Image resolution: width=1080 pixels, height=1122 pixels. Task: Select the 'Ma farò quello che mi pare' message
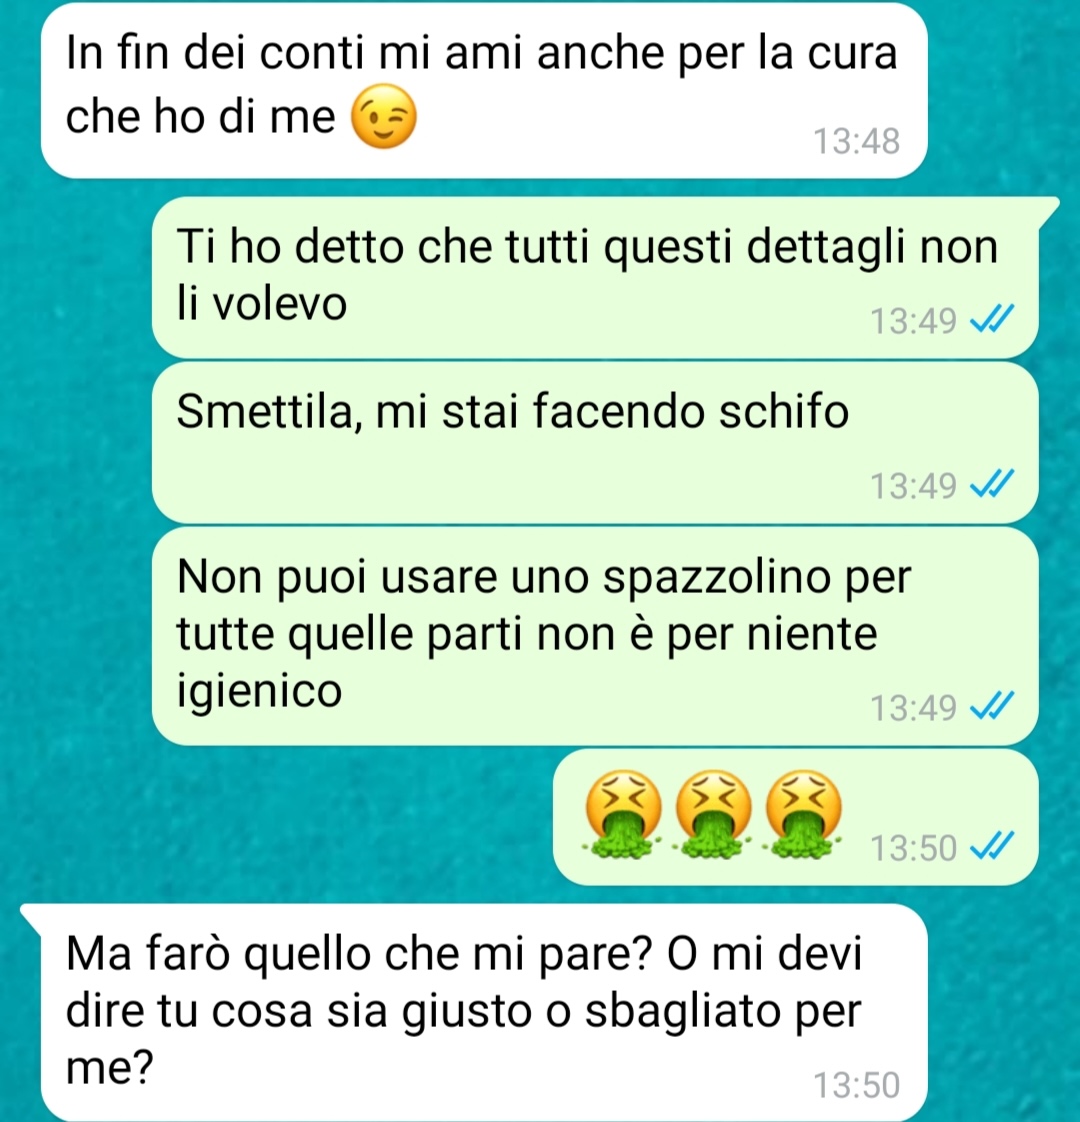click(485, 1012)
